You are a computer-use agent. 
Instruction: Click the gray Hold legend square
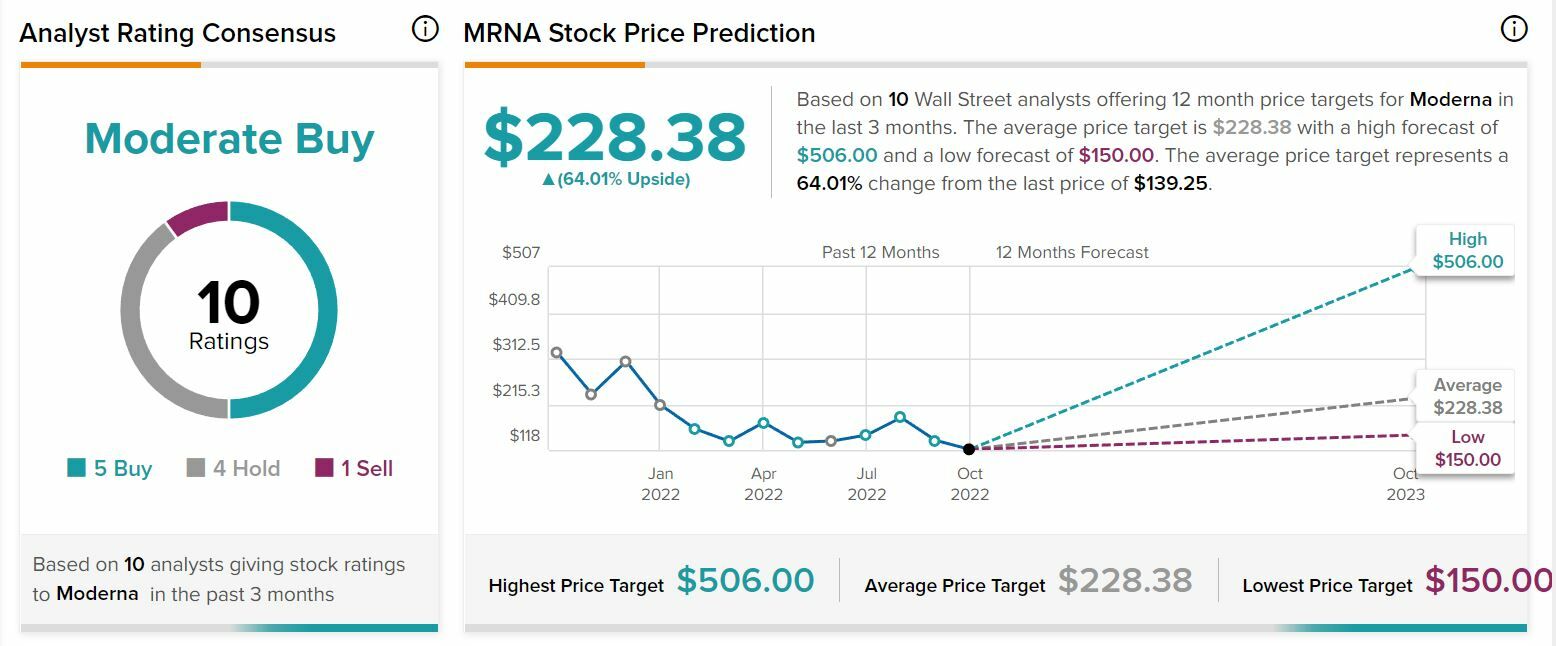pyautogui.click(x=196, y=468)
